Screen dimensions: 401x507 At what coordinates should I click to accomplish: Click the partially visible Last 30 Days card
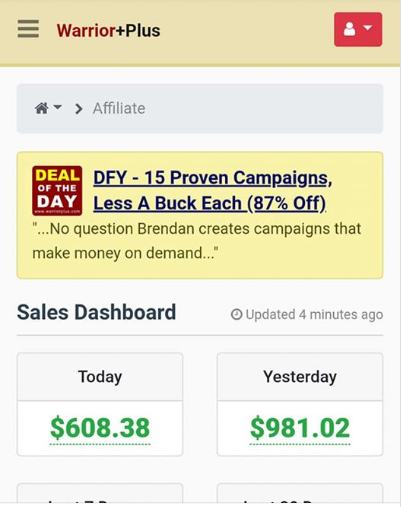pos(300,494)
